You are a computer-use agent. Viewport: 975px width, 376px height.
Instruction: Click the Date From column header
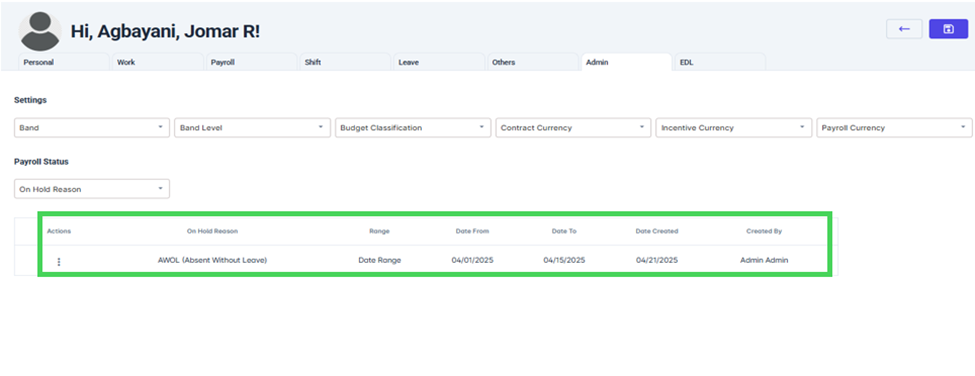[472, 231]
